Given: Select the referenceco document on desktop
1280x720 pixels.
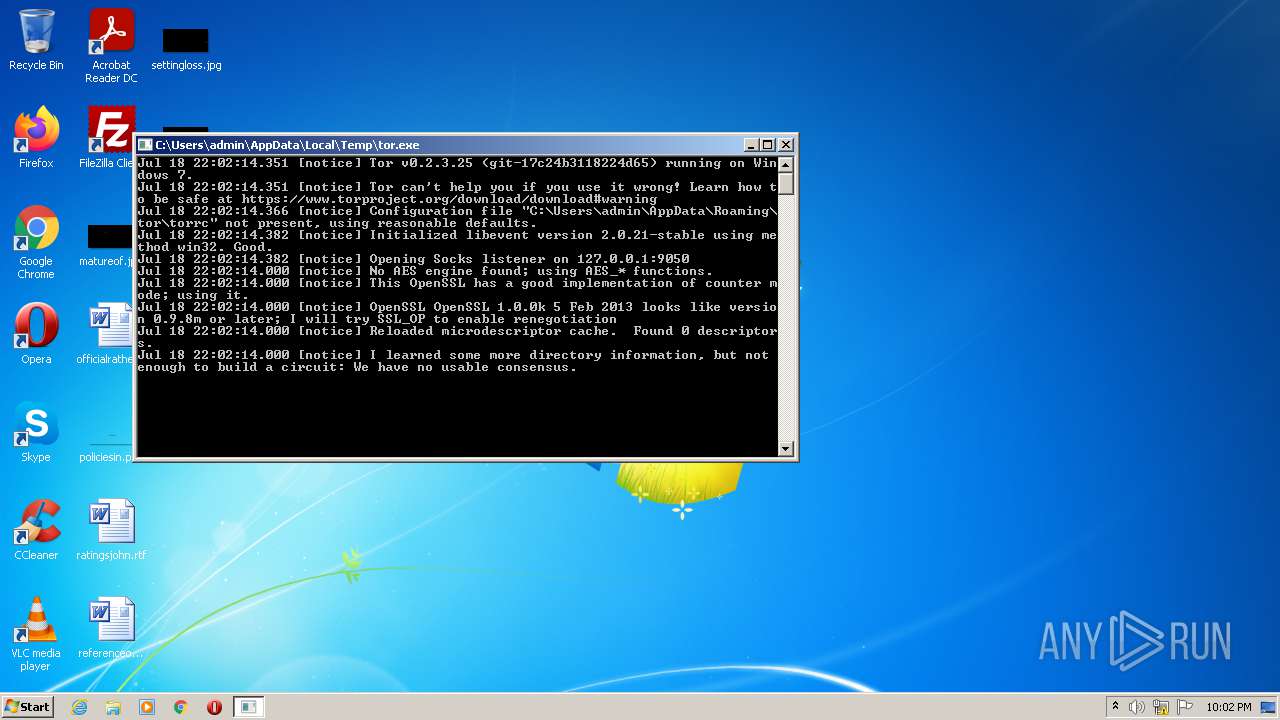Looking at the screenshot, I should click(111, 627).
